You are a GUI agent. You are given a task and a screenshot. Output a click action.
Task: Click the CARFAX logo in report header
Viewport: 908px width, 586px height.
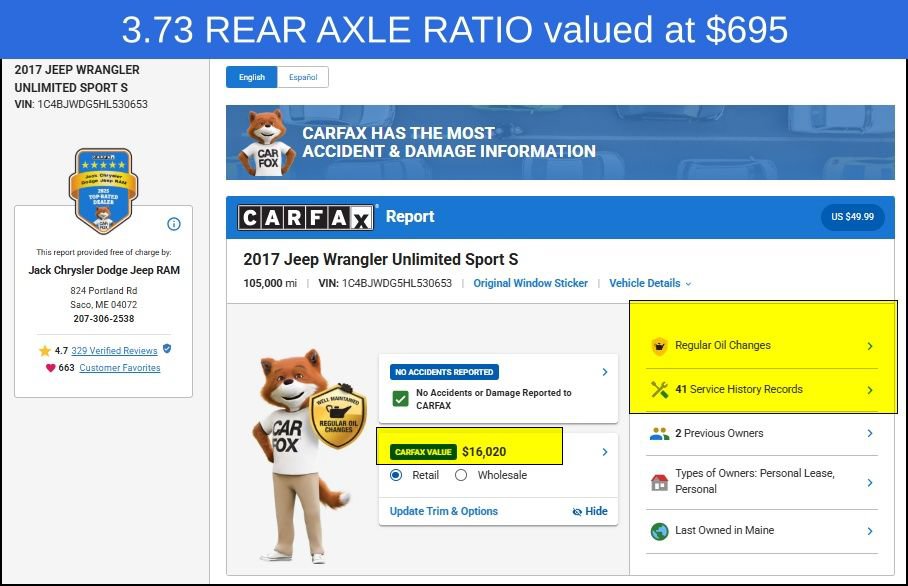(x=306, y=218)
